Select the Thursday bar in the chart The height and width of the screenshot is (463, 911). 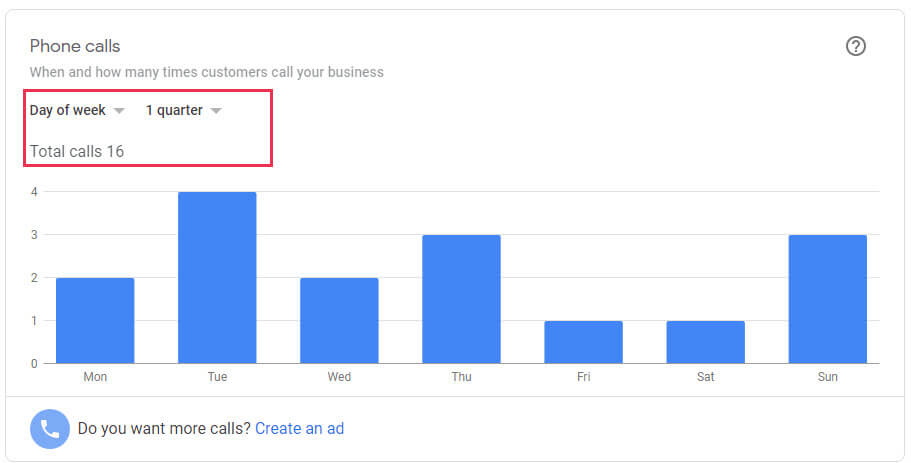pyautogui.click(x=461, y=299)
